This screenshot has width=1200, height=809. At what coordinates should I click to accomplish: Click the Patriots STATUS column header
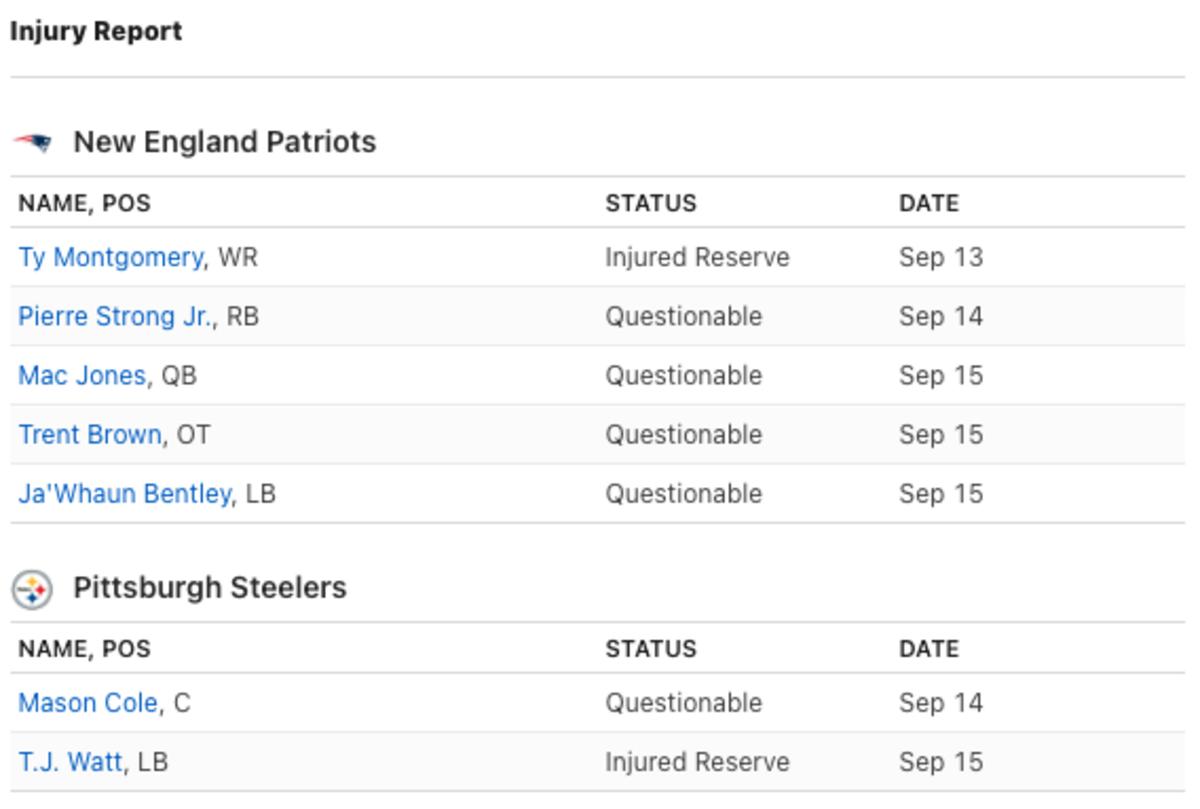click(650, 203)
